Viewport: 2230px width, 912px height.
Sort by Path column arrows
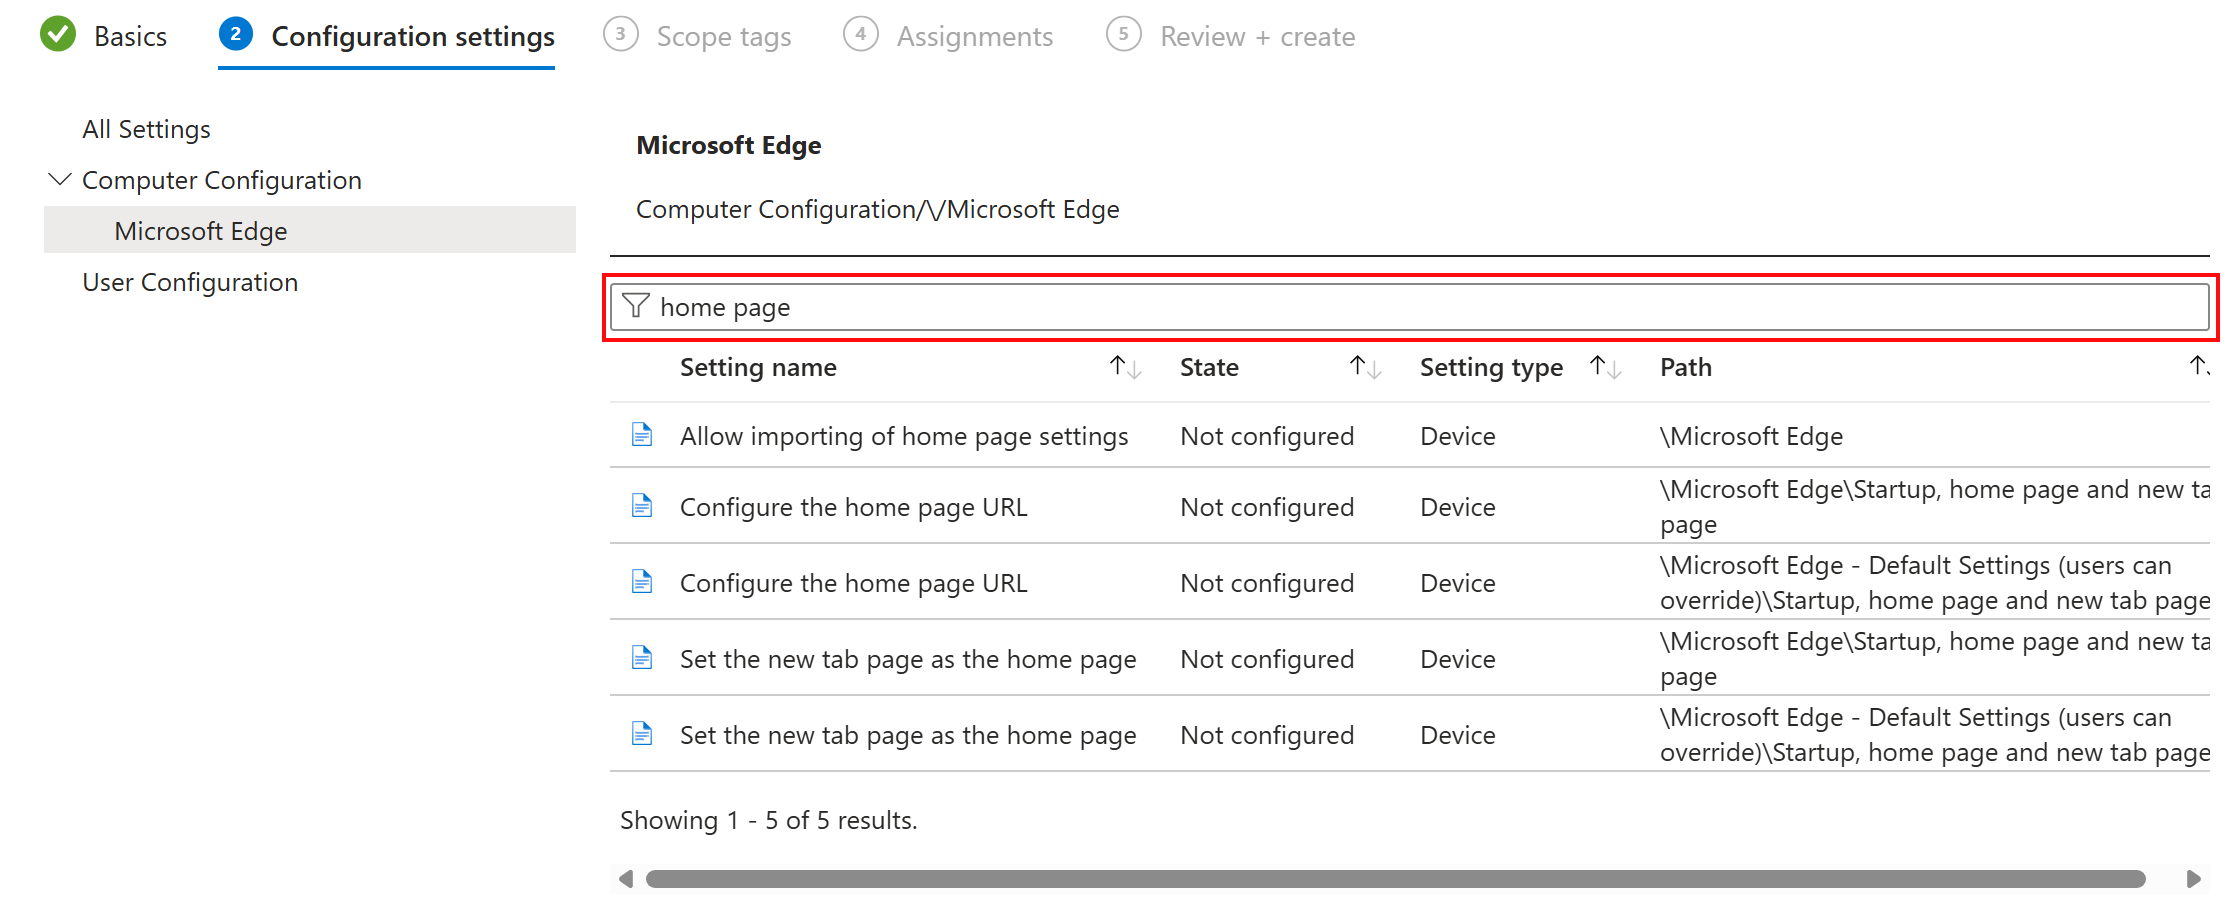tap(2199, 366)
